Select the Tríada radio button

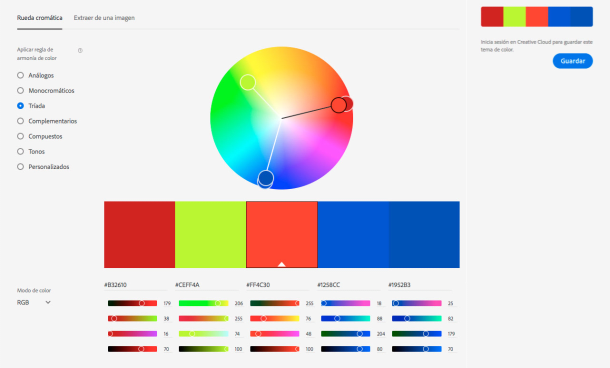click(x=21, y=105)
